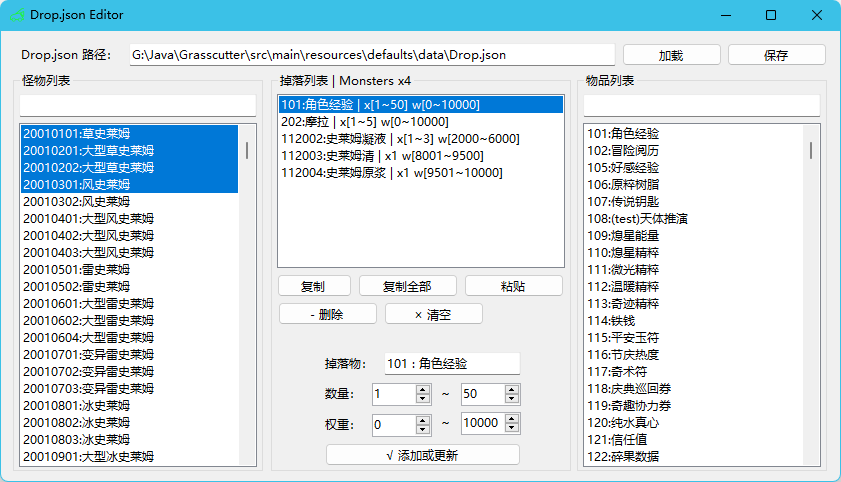Click the 加载 (Load) button

point(671,55)
